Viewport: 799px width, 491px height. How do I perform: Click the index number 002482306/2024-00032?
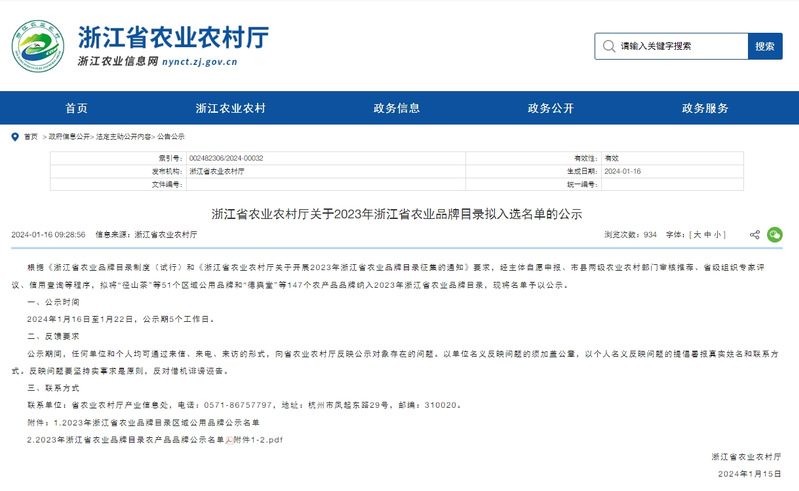pos(226,158)
